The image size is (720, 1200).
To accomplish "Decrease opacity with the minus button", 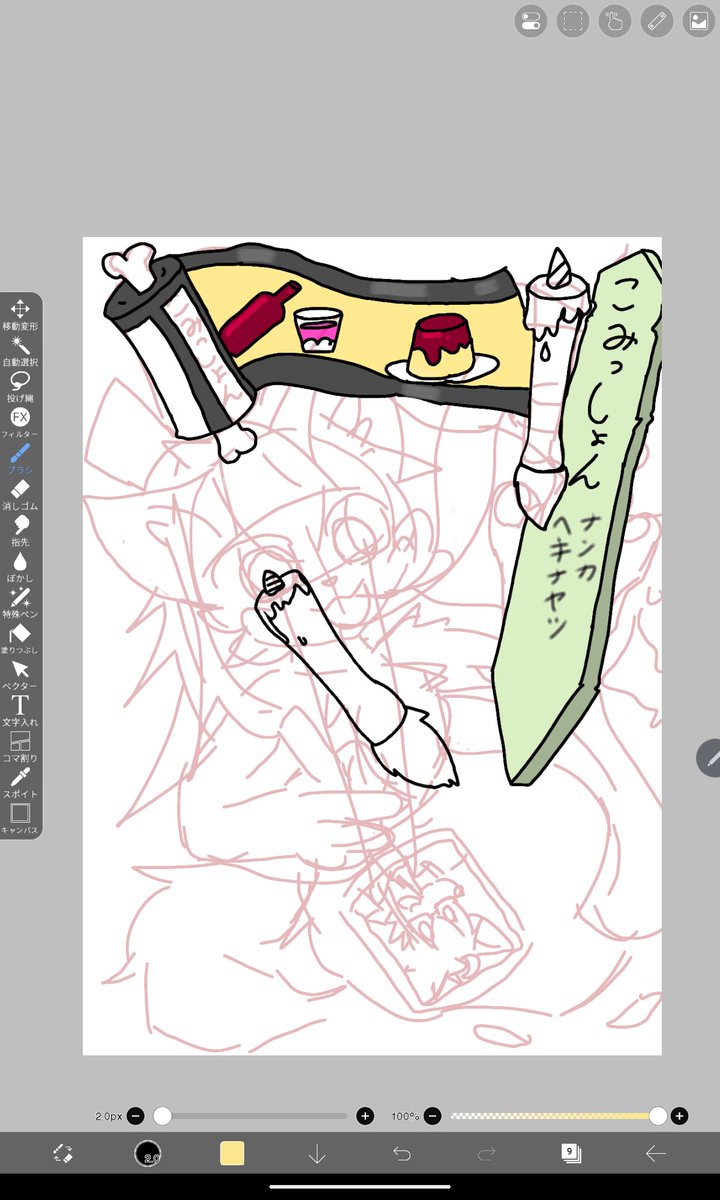I will point(432,1116).
